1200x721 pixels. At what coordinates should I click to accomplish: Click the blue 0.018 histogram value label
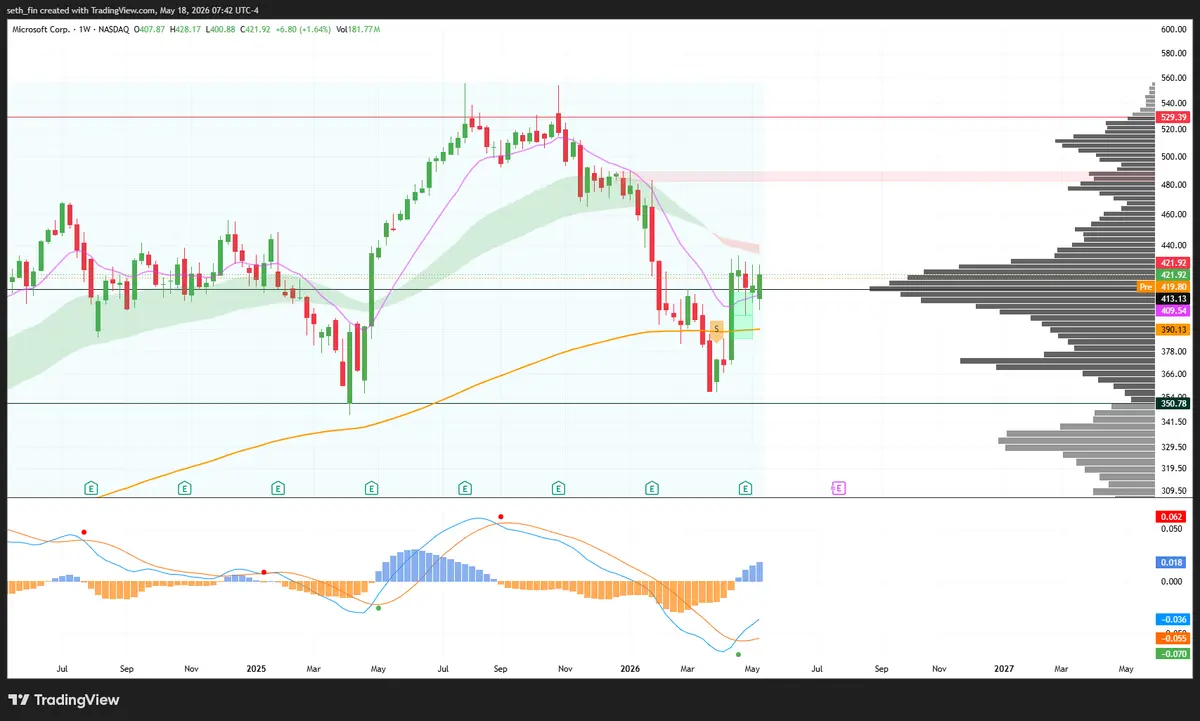[1171, 563]
